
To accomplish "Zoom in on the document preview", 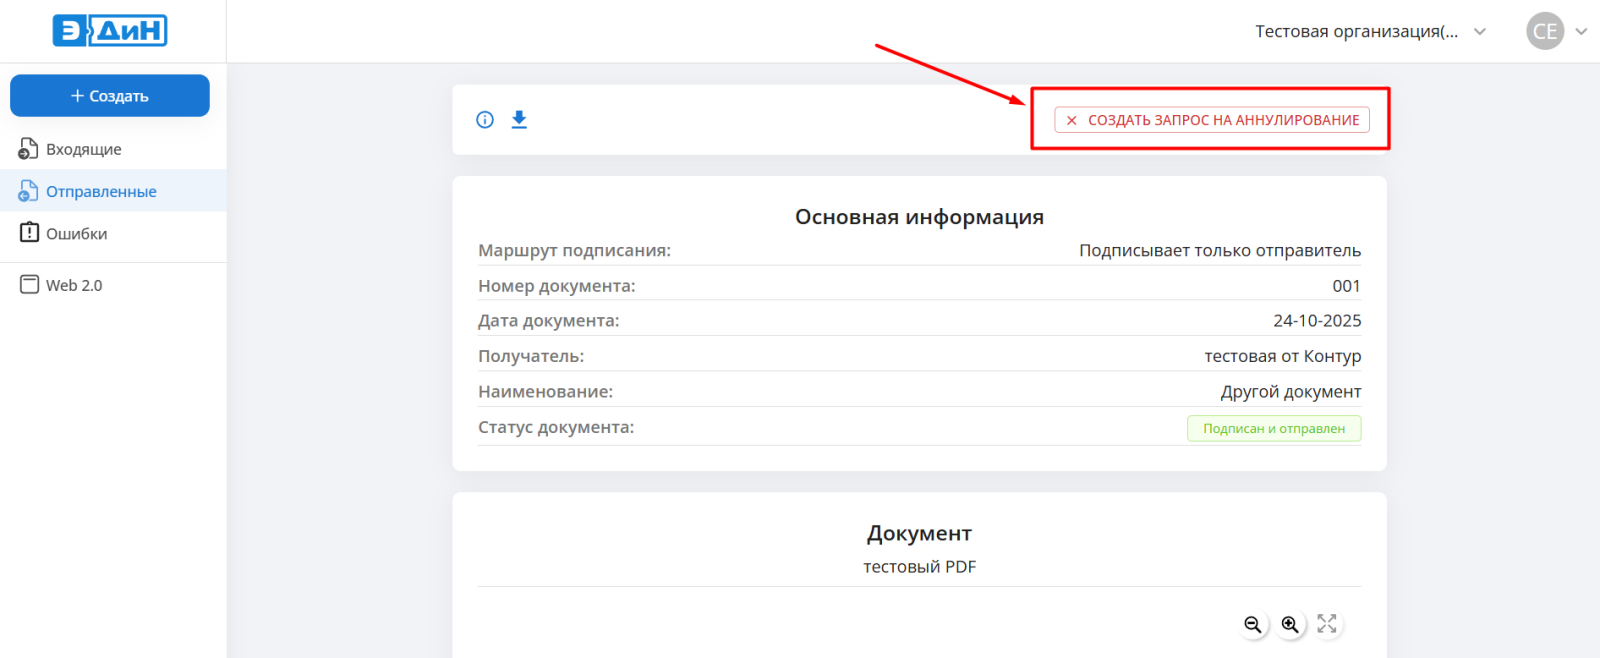I will pos(1290,624).
